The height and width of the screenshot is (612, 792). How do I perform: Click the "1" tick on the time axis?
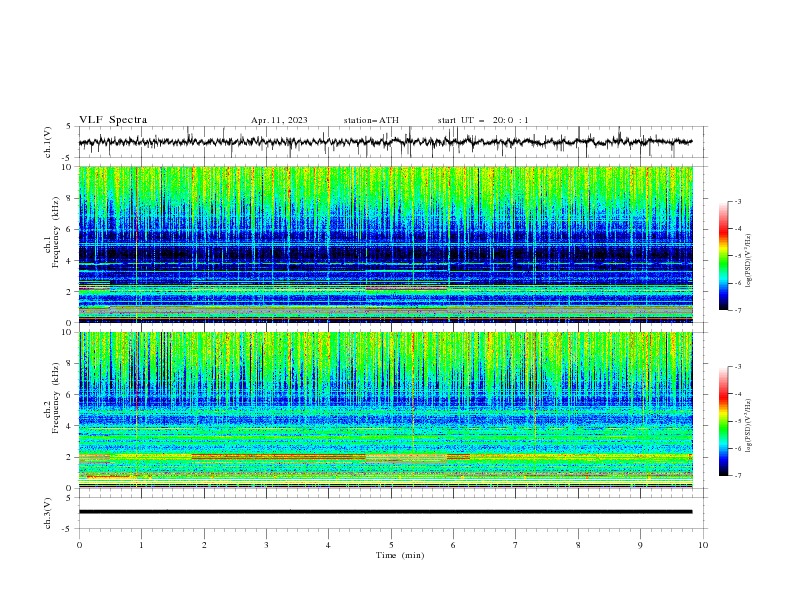click(x=141, y=545)
